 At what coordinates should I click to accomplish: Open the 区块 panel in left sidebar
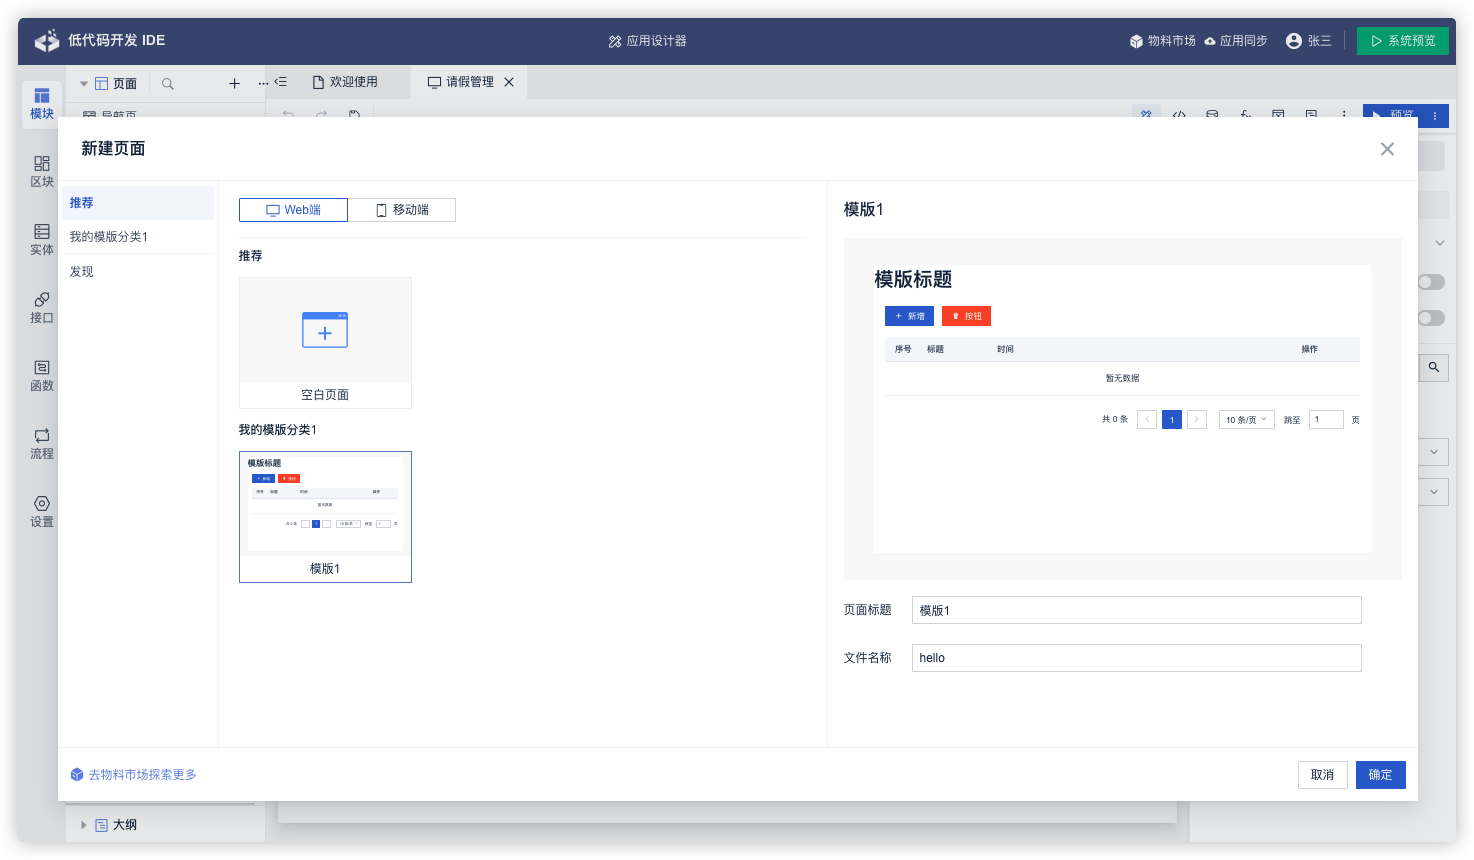point(41,170)
